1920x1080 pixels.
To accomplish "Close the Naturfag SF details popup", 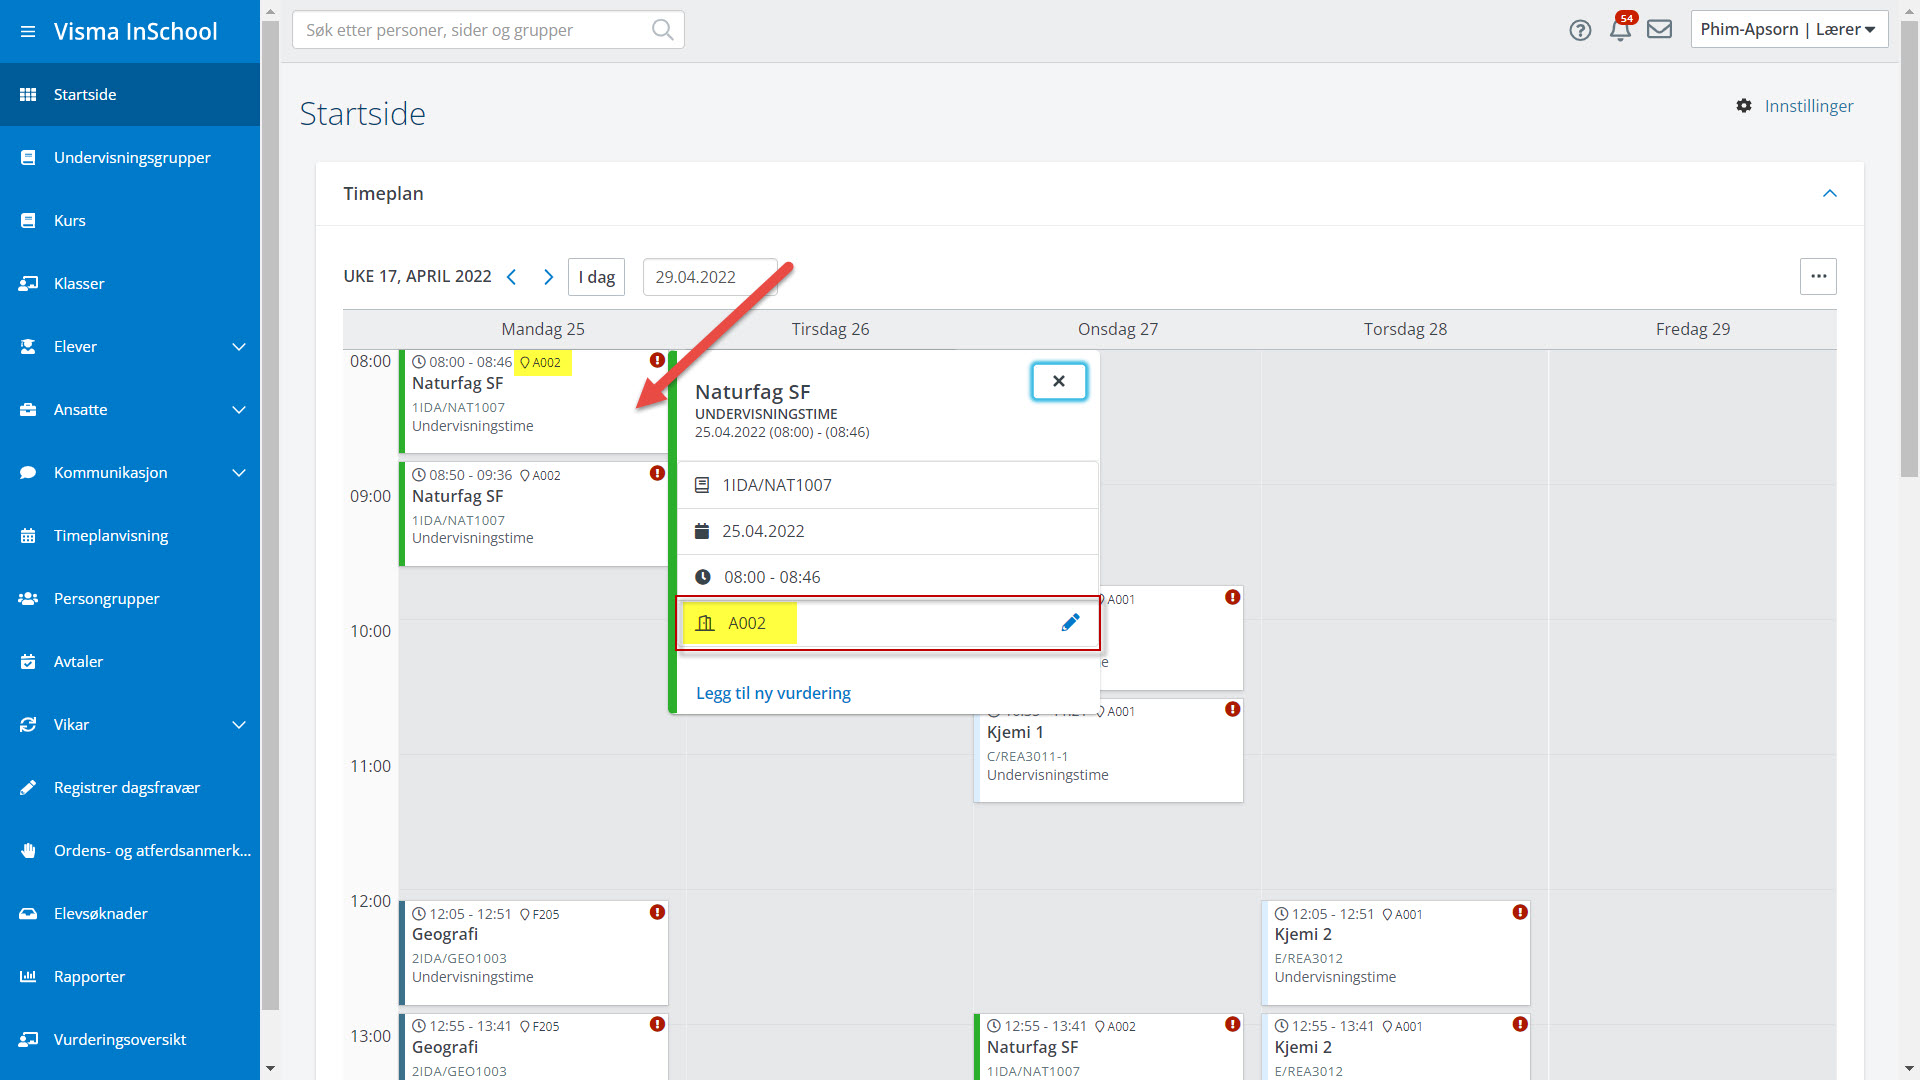I will [x=1058, y=381].
